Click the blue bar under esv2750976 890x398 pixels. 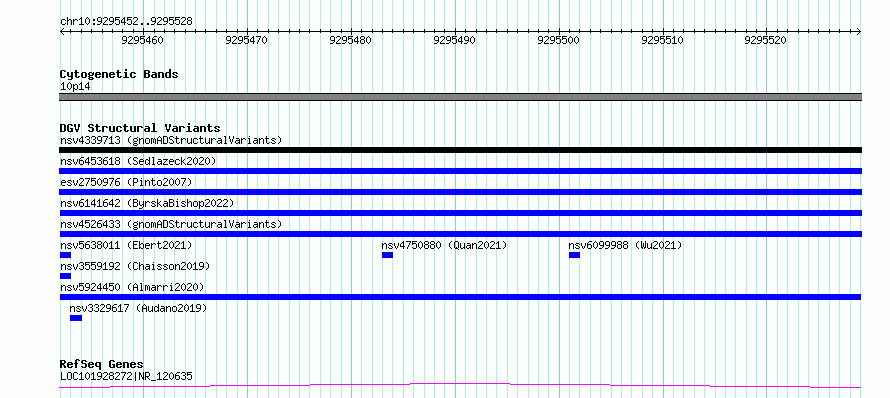(x=460, y=192)
